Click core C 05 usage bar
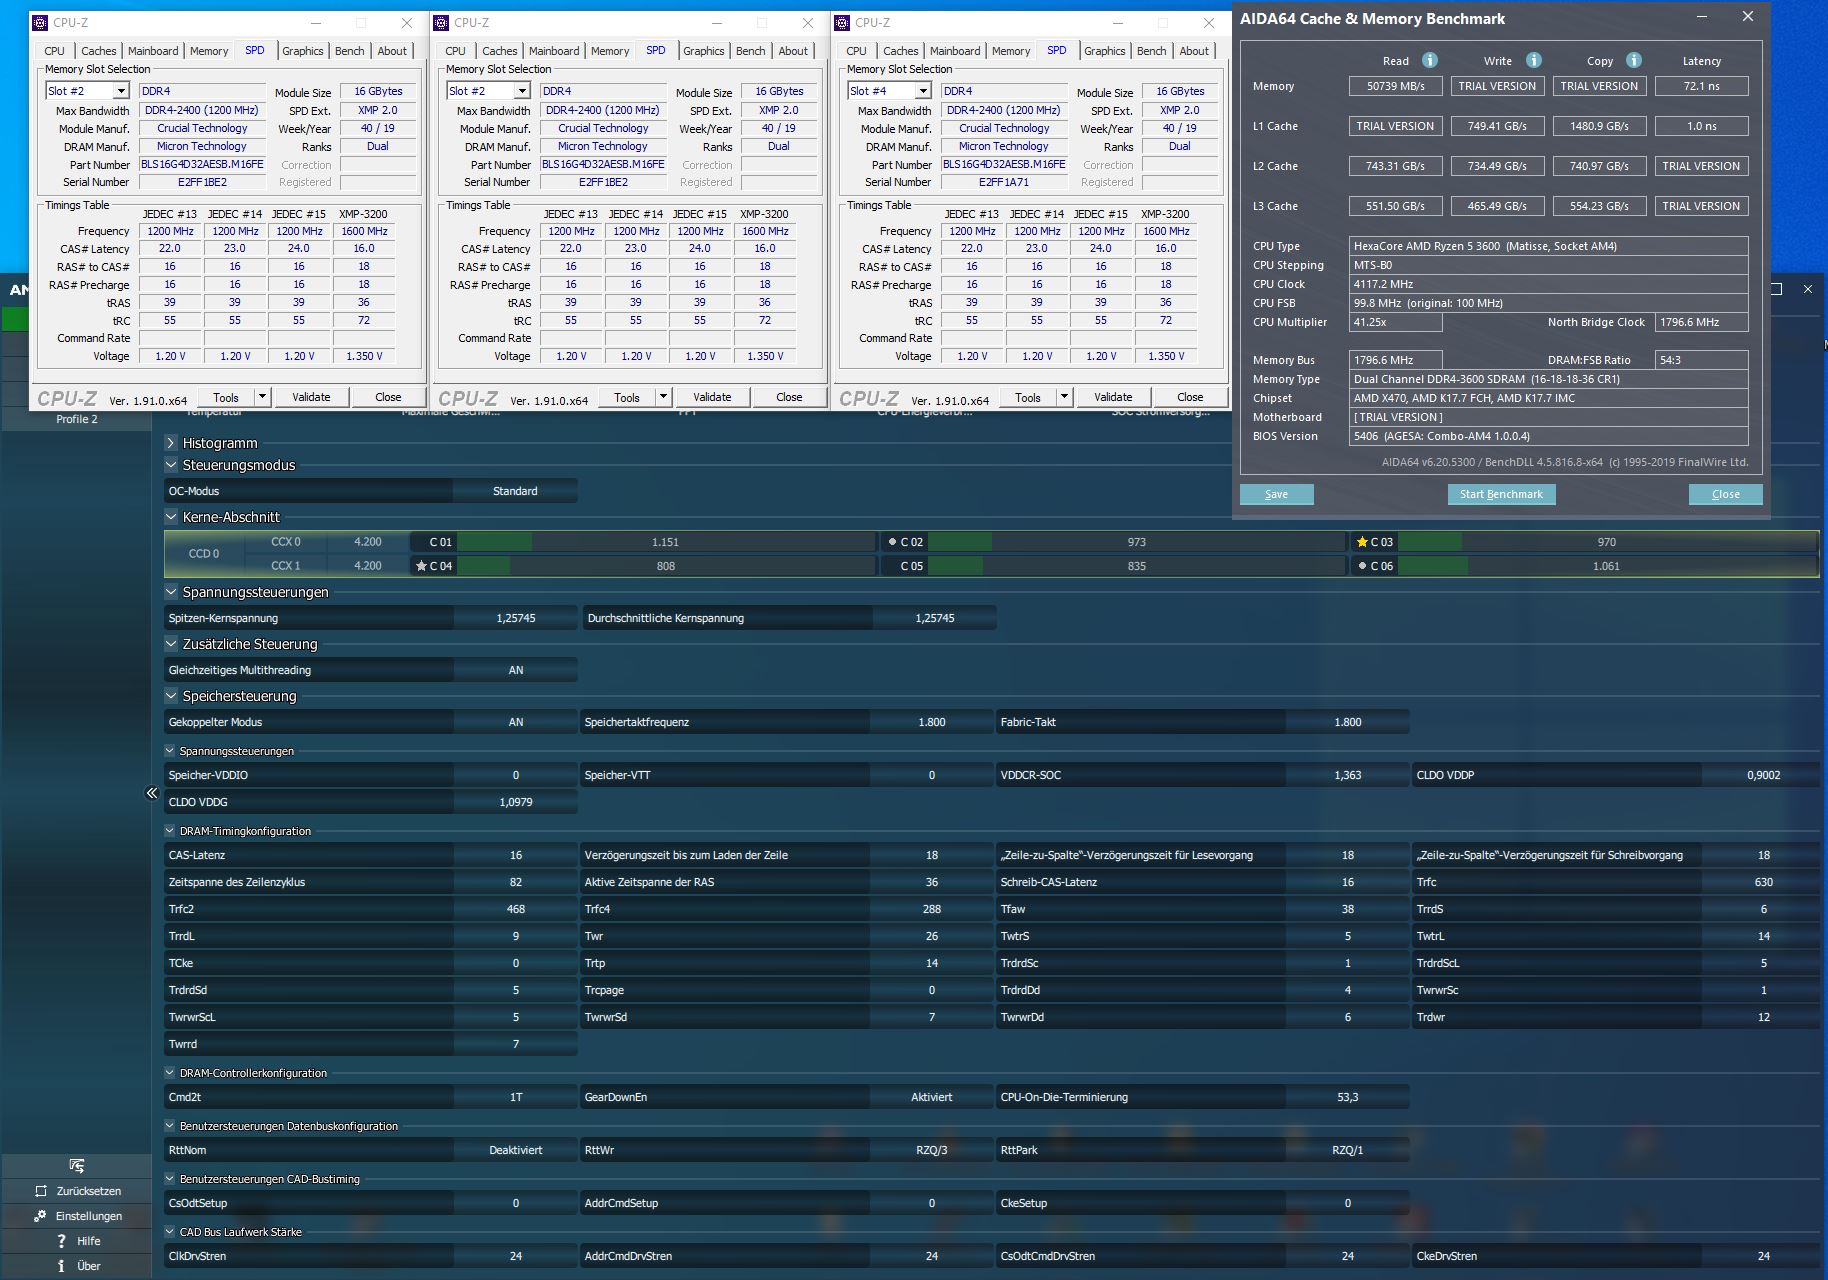This screenshot has height=1280, width=1828. tap(1137, 566)
